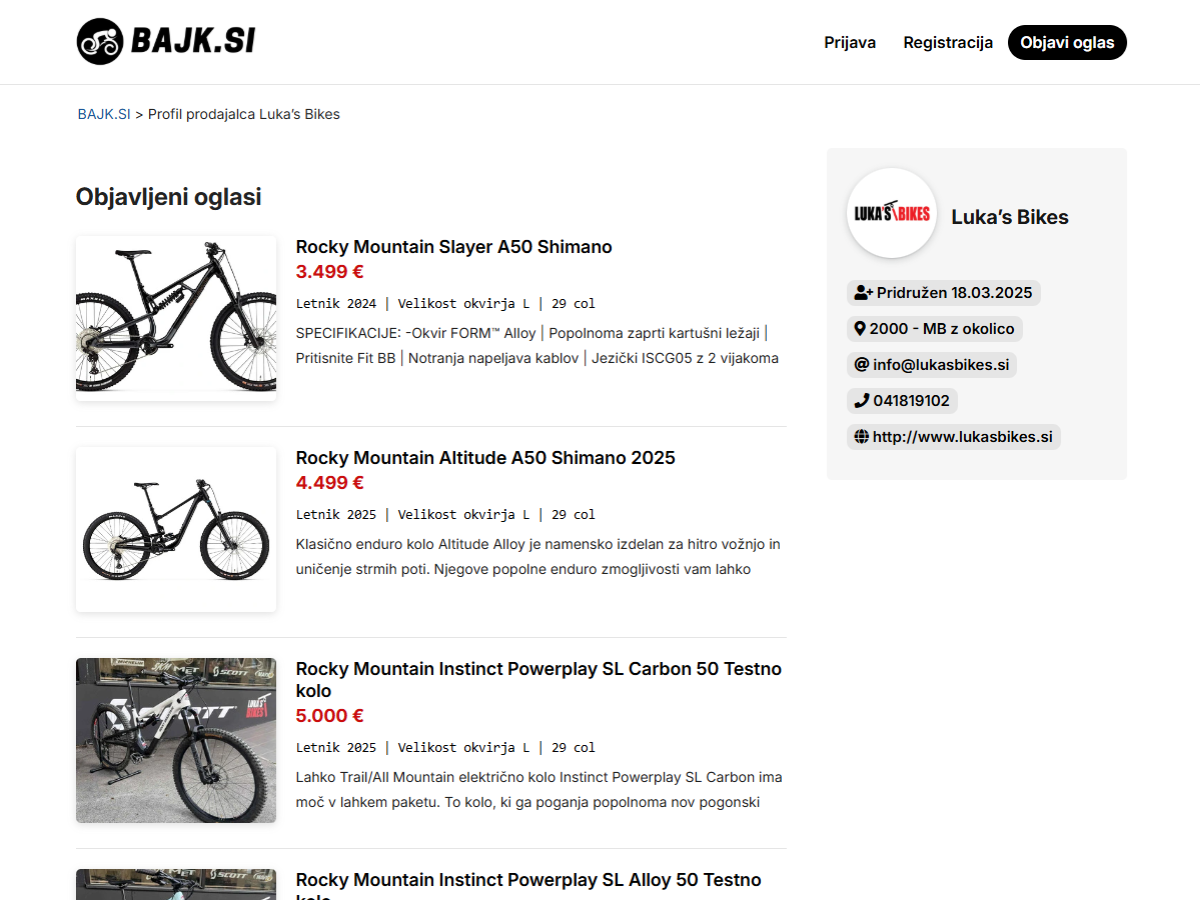The image size is (1200, 900).
Task: Click the map pin icon for 2000 - MB
Action: 860,329
